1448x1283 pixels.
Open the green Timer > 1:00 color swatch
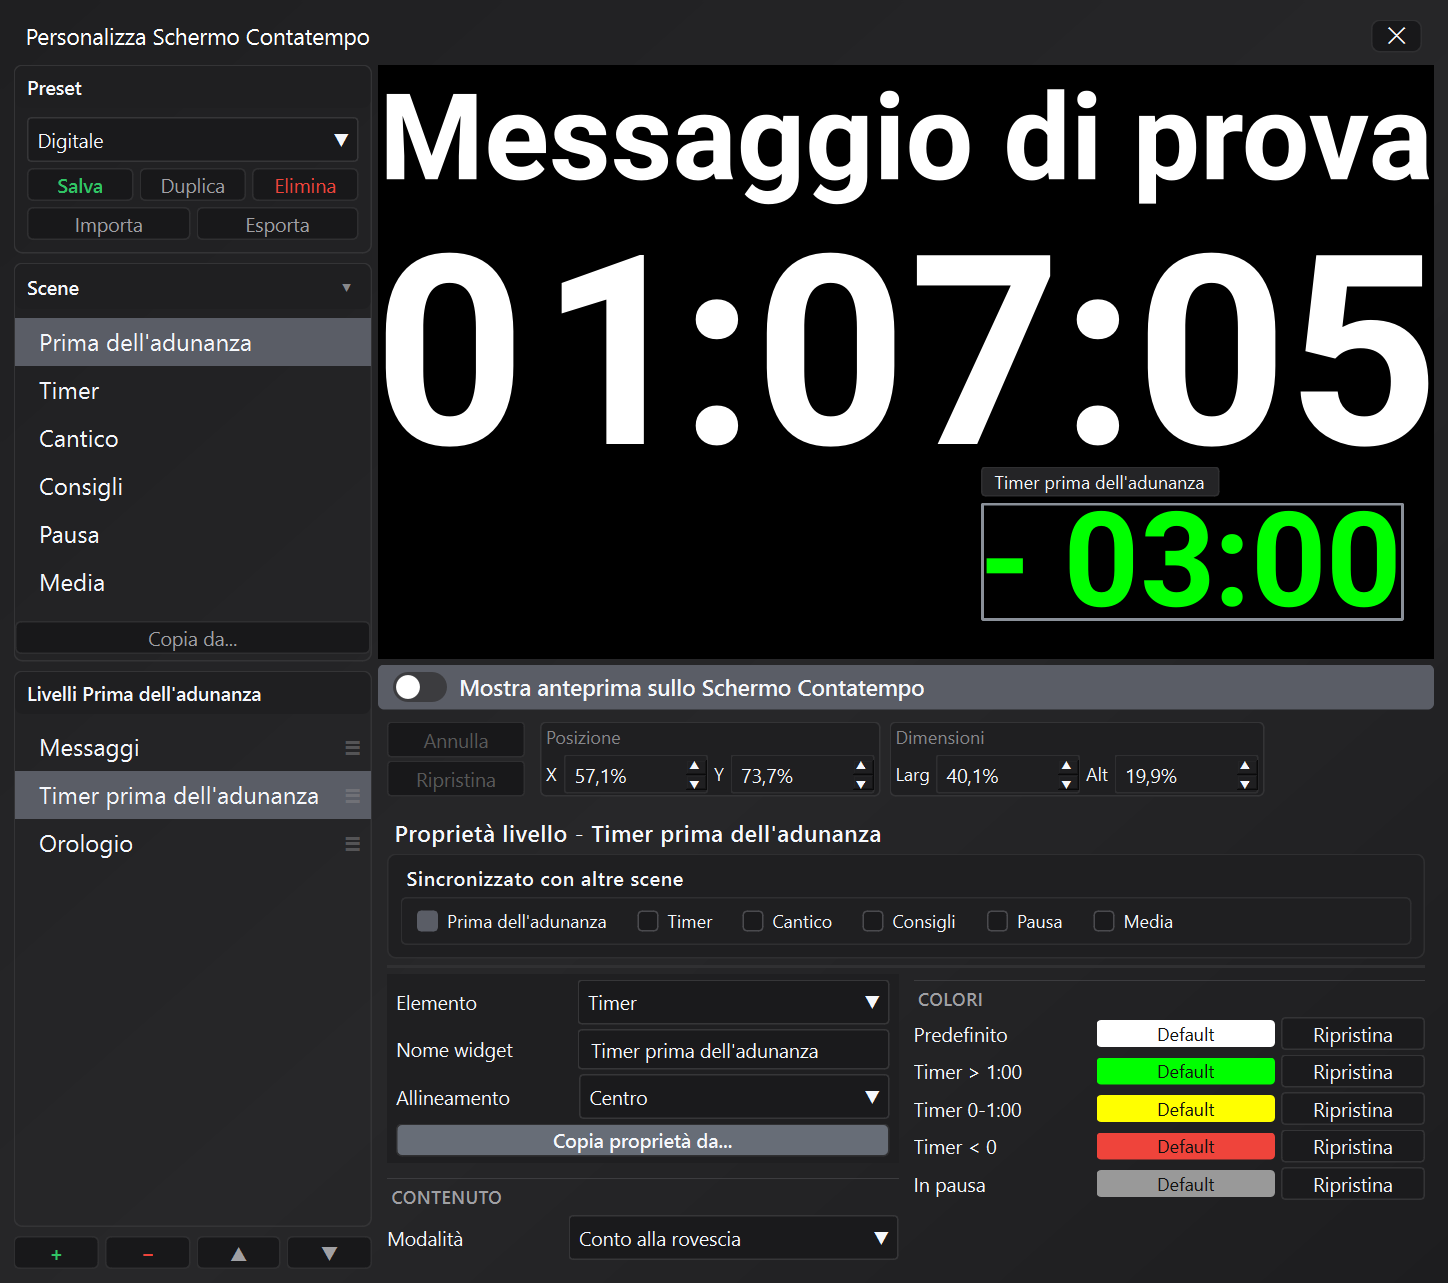pos(1185,1071)
